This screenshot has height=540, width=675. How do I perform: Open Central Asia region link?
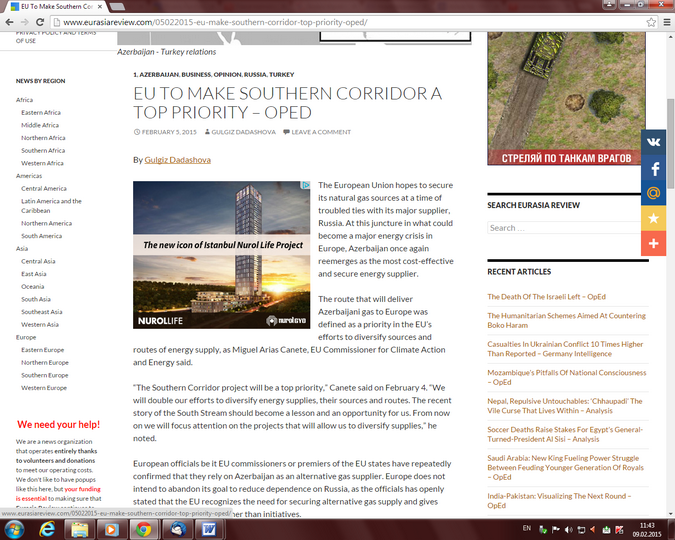38,261
